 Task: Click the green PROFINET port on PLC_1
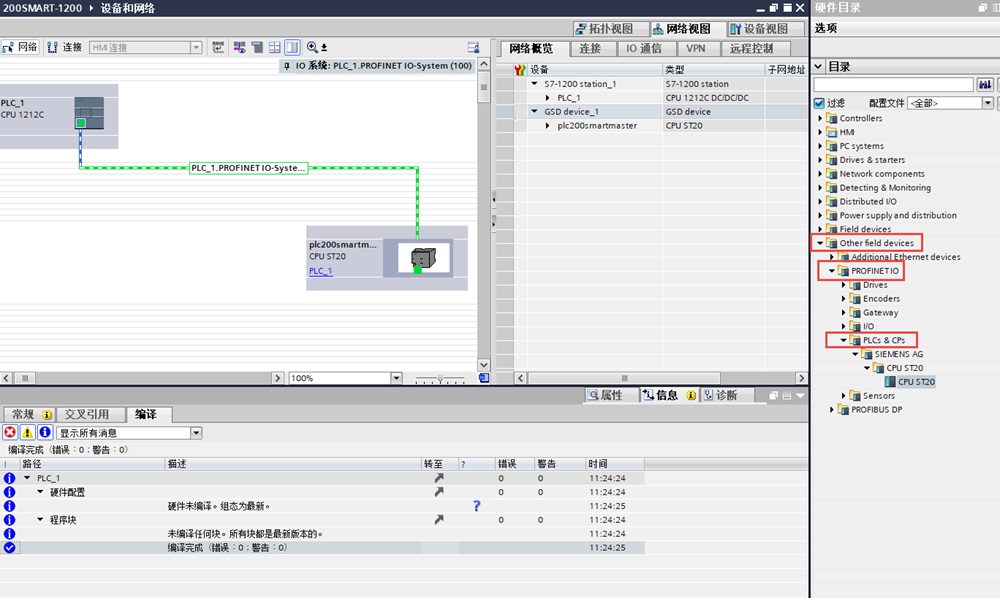tap(80, 123)
